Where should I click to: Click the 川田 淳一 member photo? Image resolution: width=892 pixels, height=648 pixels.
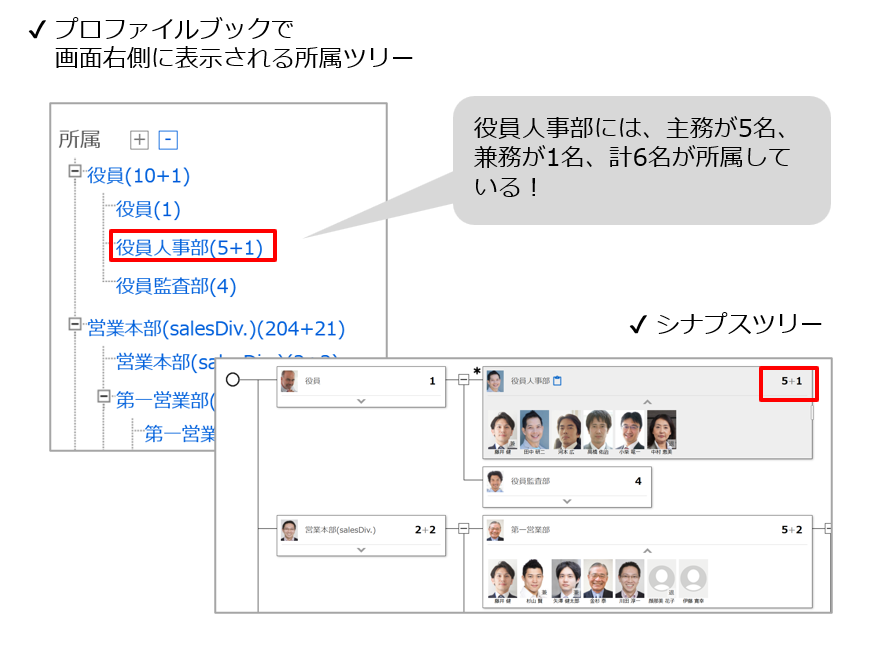coord(630,579)
